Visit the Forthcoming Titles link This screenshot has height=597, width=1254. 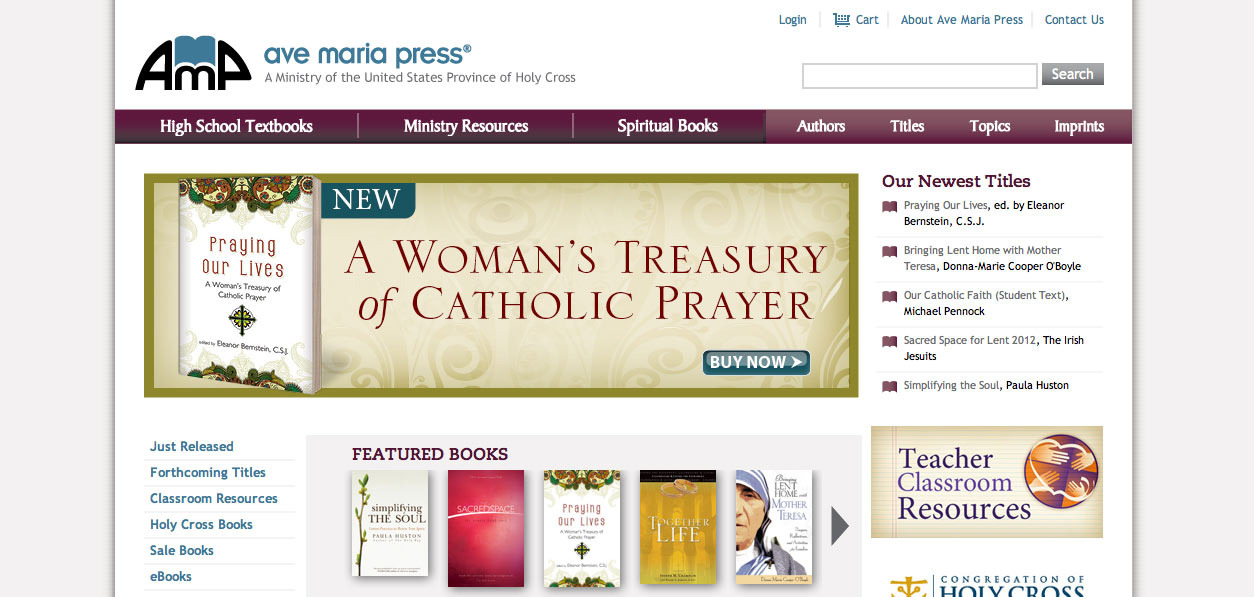click(208, 473)
